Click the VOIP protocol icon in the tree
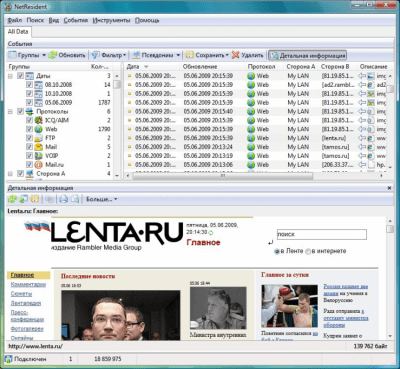 (x=39, y=156)
